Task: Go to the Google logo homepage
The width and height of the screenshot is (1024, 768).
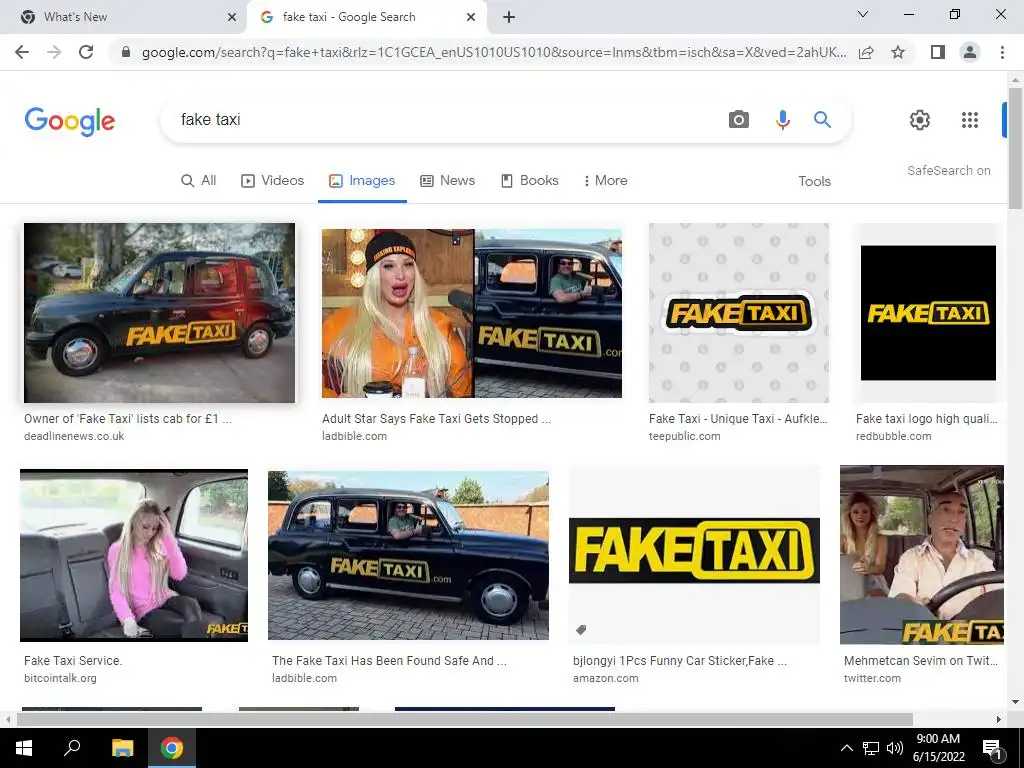Action: [x=70, y=121]
